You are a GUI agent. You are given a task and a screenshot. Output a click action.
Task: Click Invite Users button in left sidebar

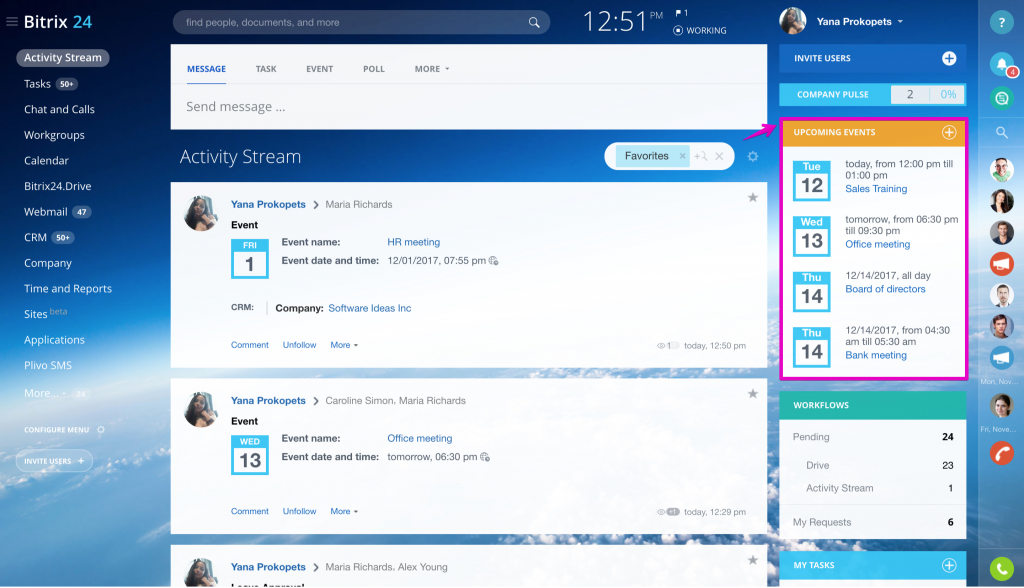(x=54, y=461)
